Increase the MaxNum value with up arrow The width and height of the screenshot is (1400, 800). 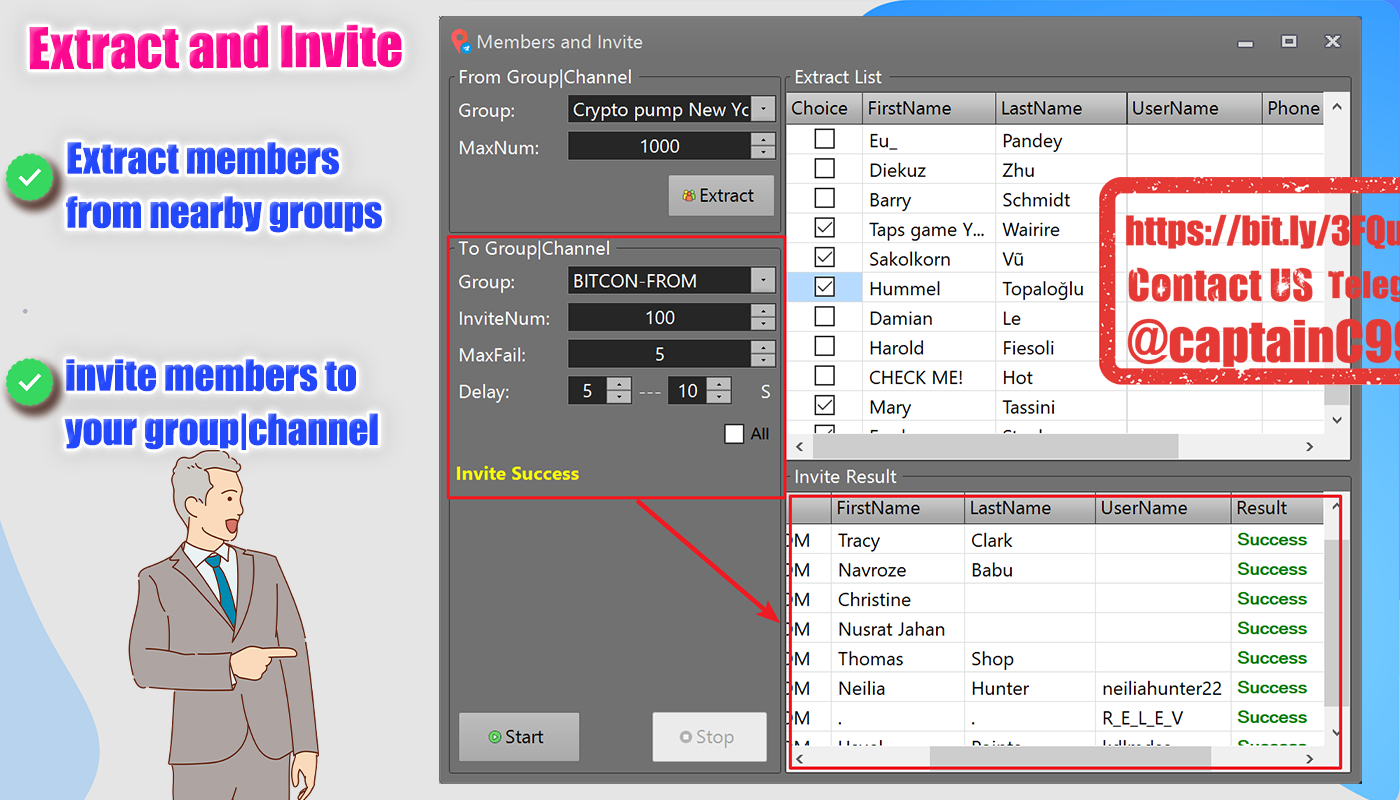click(x=763, y=140)
